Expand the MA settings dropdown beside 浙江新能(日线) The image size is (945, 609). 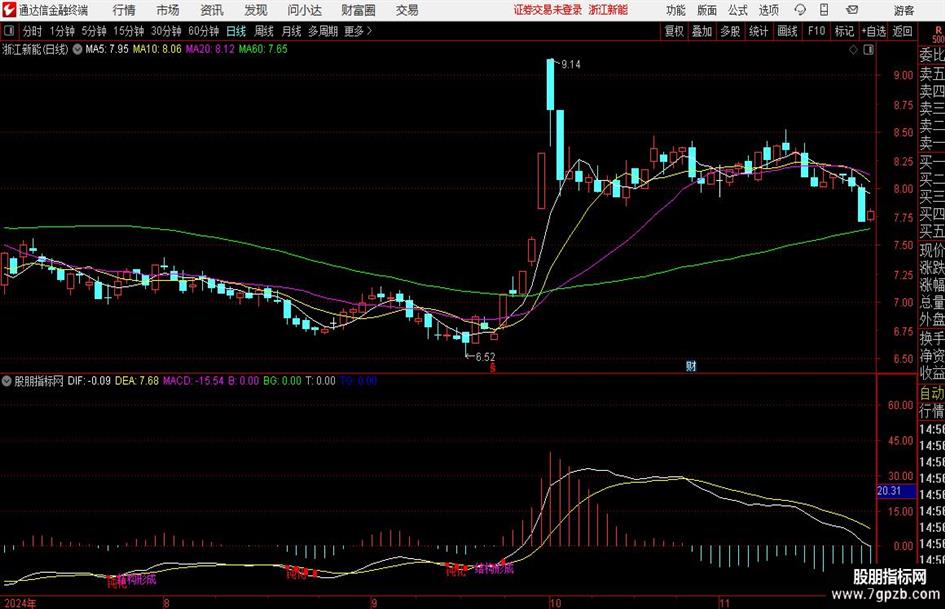point(77,49)
